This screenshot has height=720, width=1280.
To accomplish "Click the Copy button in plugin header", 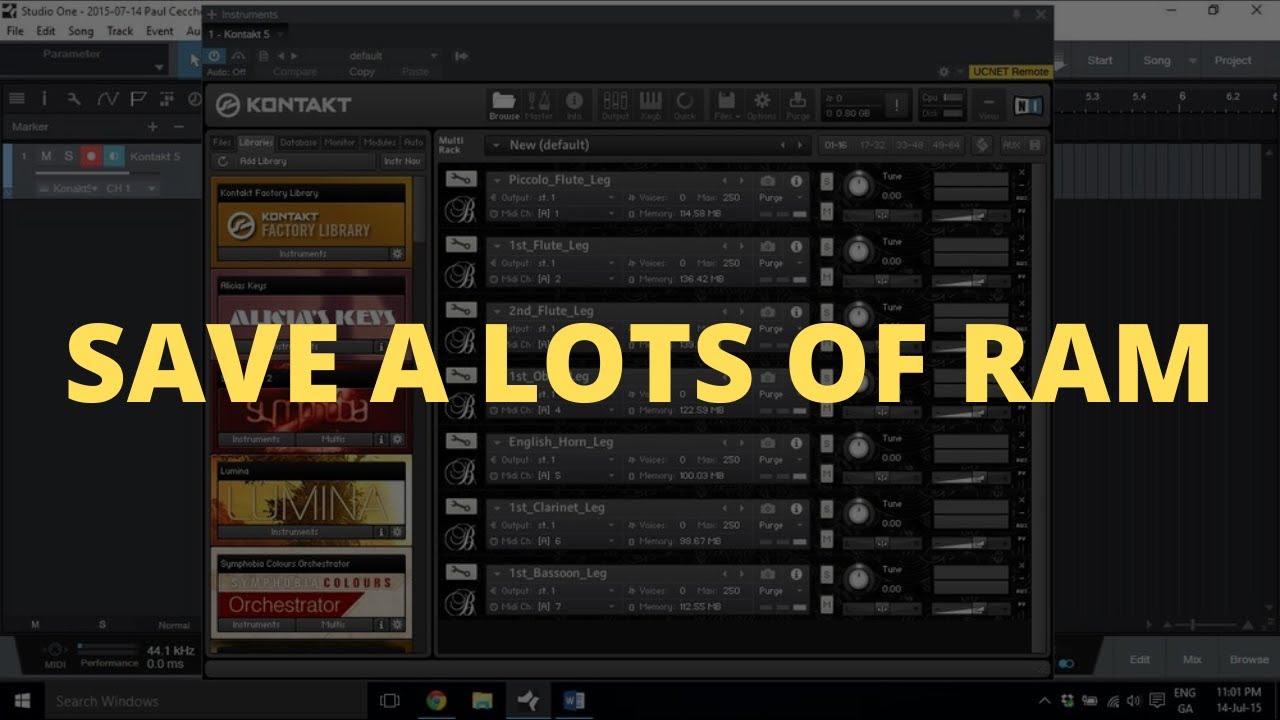I will [362, 72].
